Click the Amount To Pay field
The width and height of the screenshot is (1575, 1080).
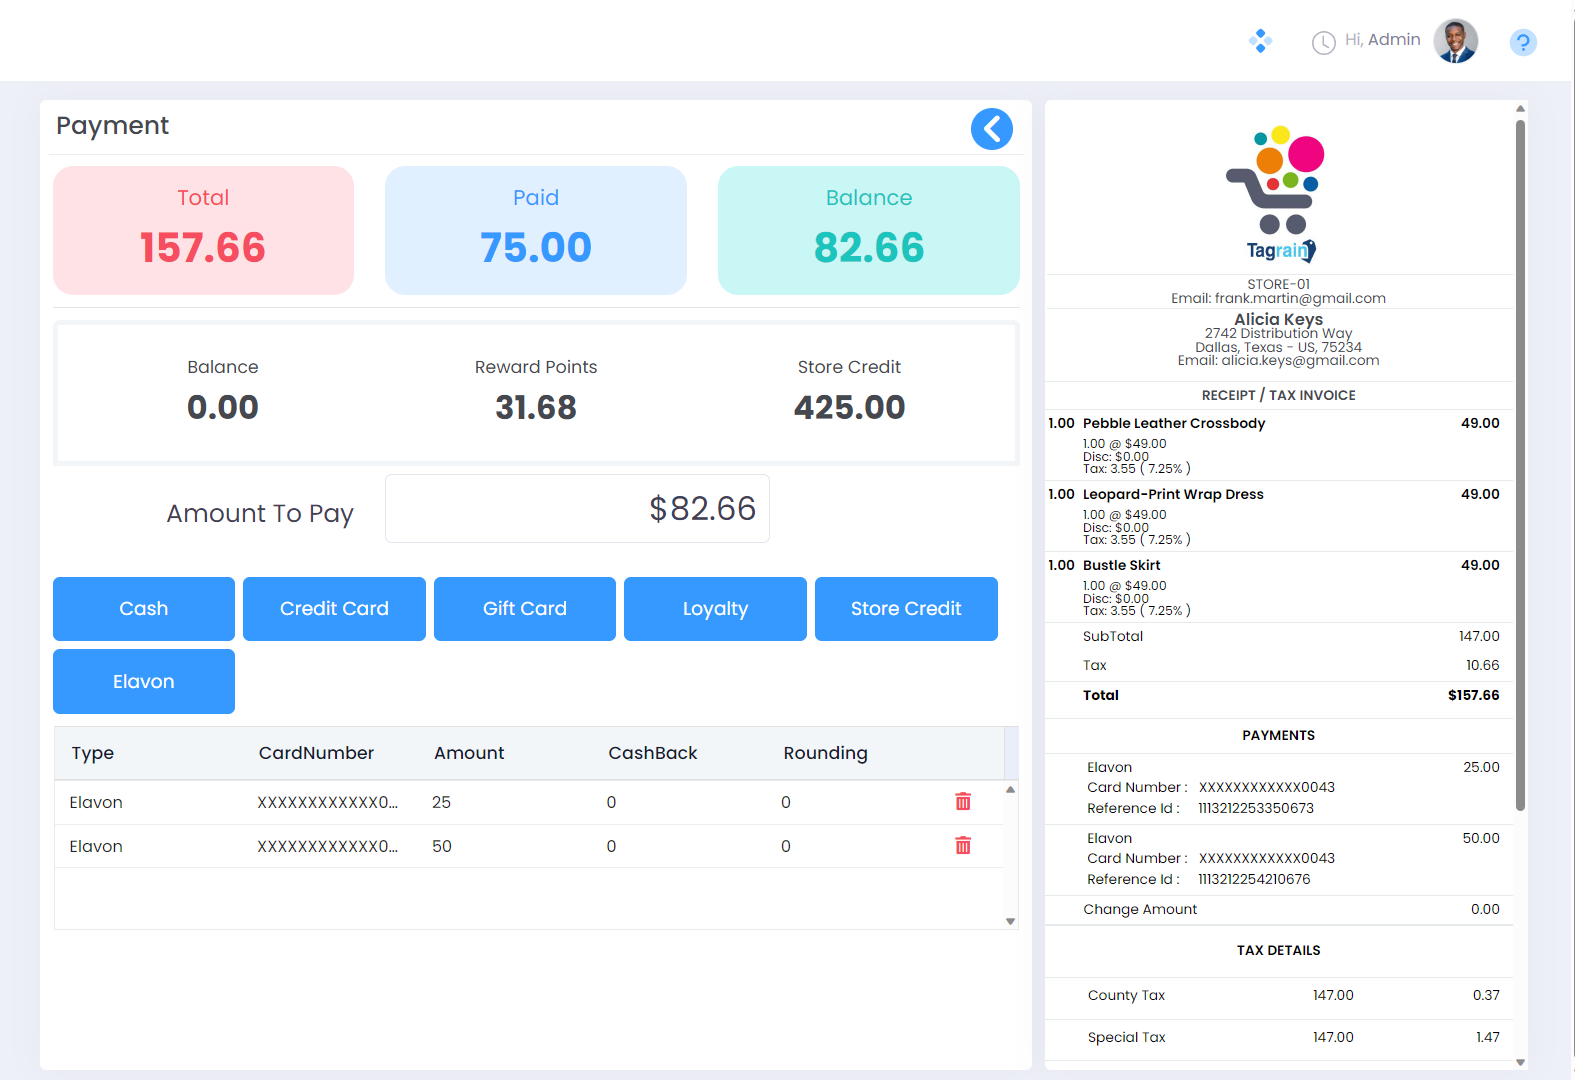pos(577,509)
